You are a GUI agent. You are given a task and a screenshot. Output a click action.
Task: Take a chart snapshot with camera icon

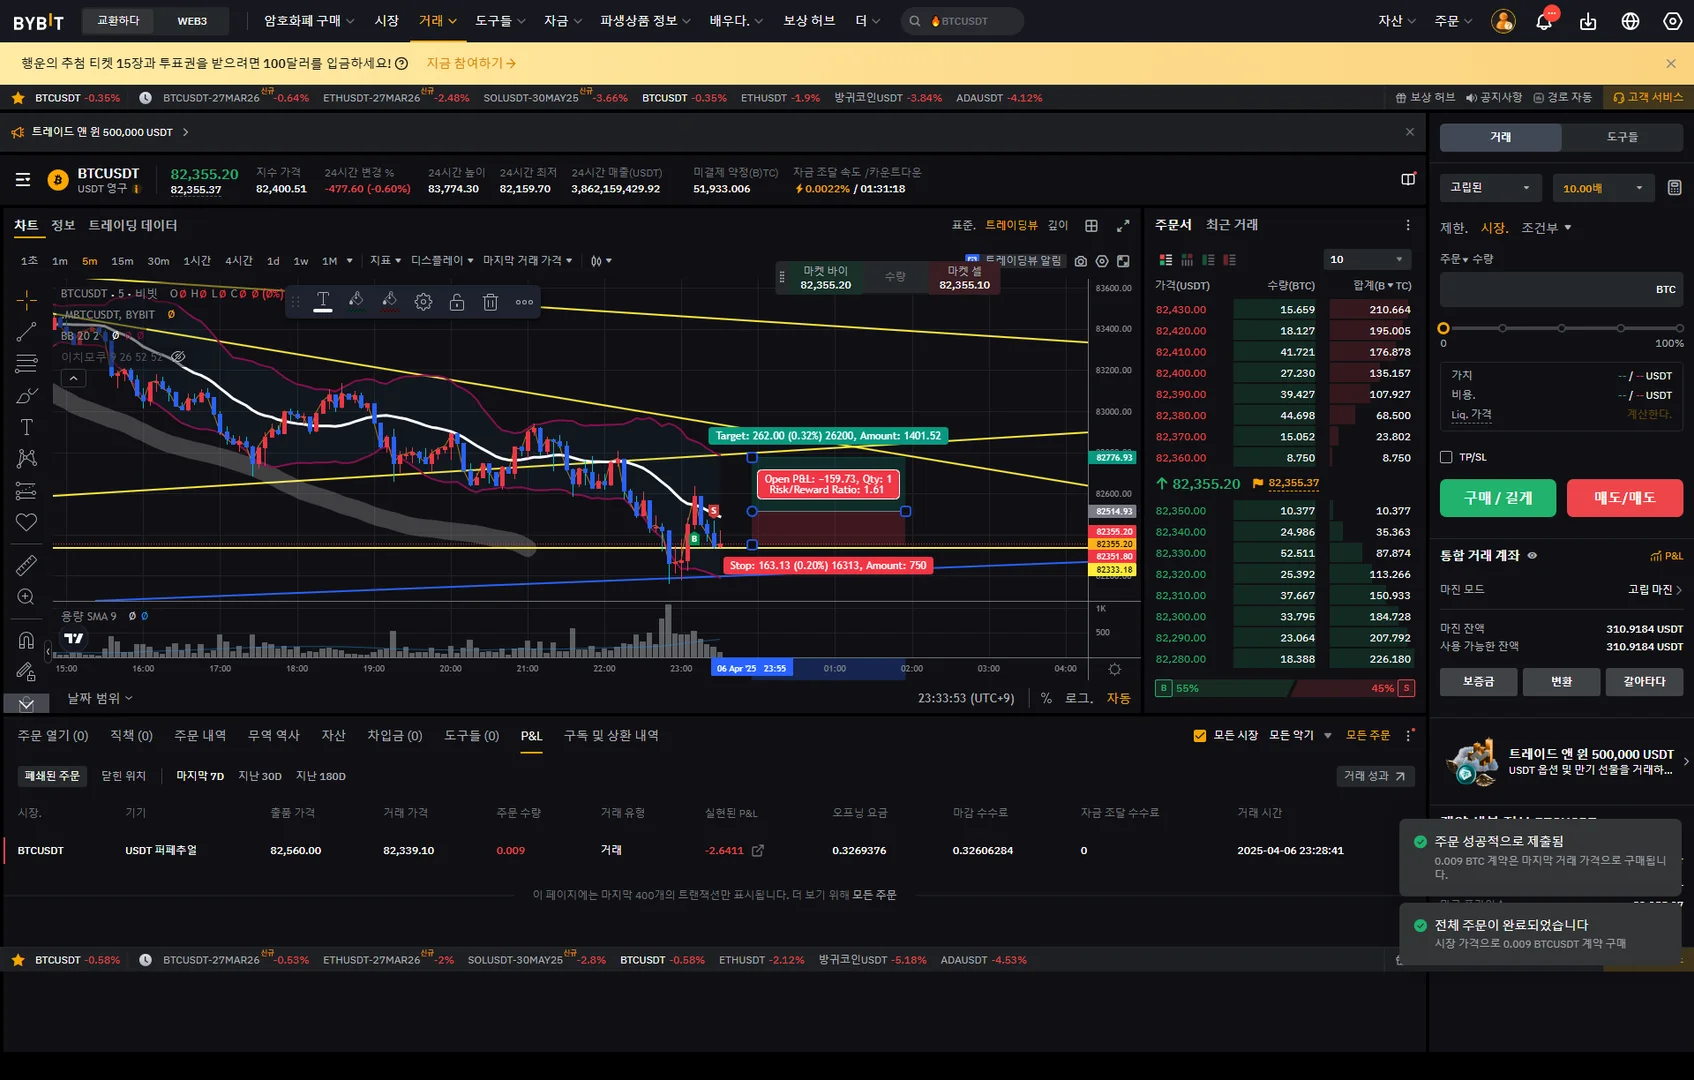(x=1081, y=261)
